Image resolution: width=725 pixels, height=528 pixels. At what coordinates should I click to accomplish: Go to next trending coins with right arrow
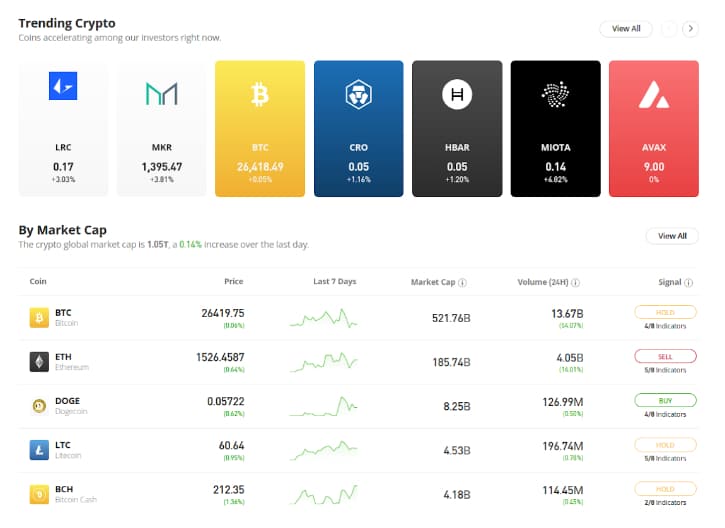pyautogui.click(x=690, y=29)
